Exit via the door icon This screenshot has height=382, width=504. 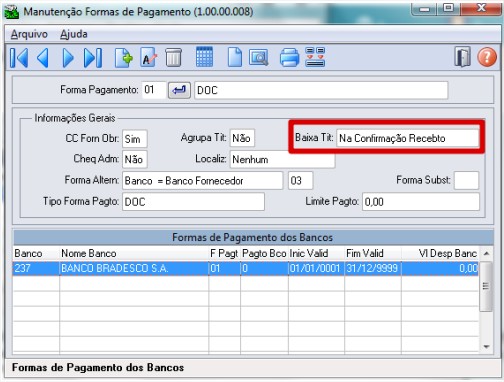click(463, 57)
